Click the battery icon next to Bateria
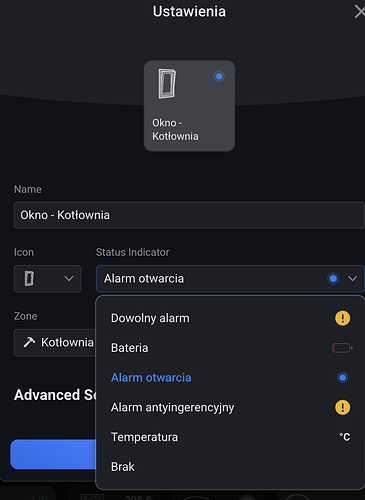 pyautogui.click(x=342, y=348)
